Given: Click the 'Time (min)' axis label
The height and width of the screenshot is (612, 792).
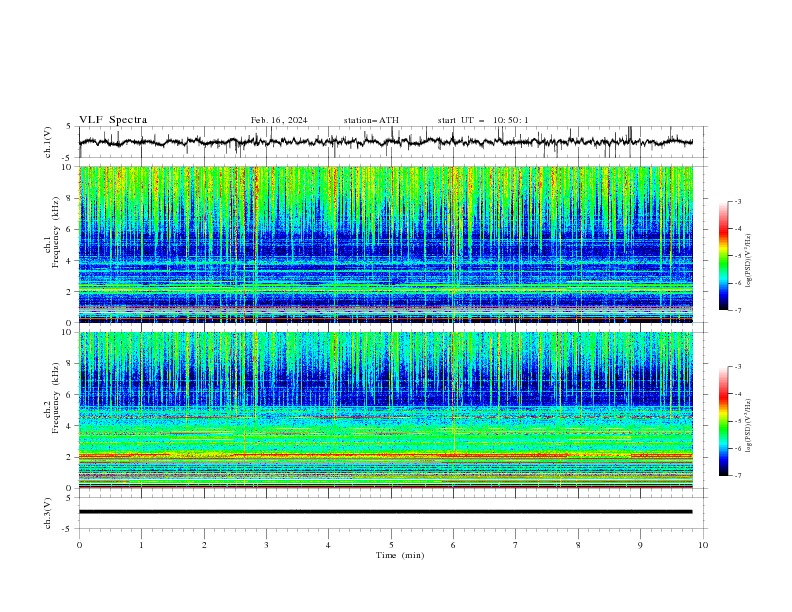Looking at the screenshot, I should click(400, 555).
